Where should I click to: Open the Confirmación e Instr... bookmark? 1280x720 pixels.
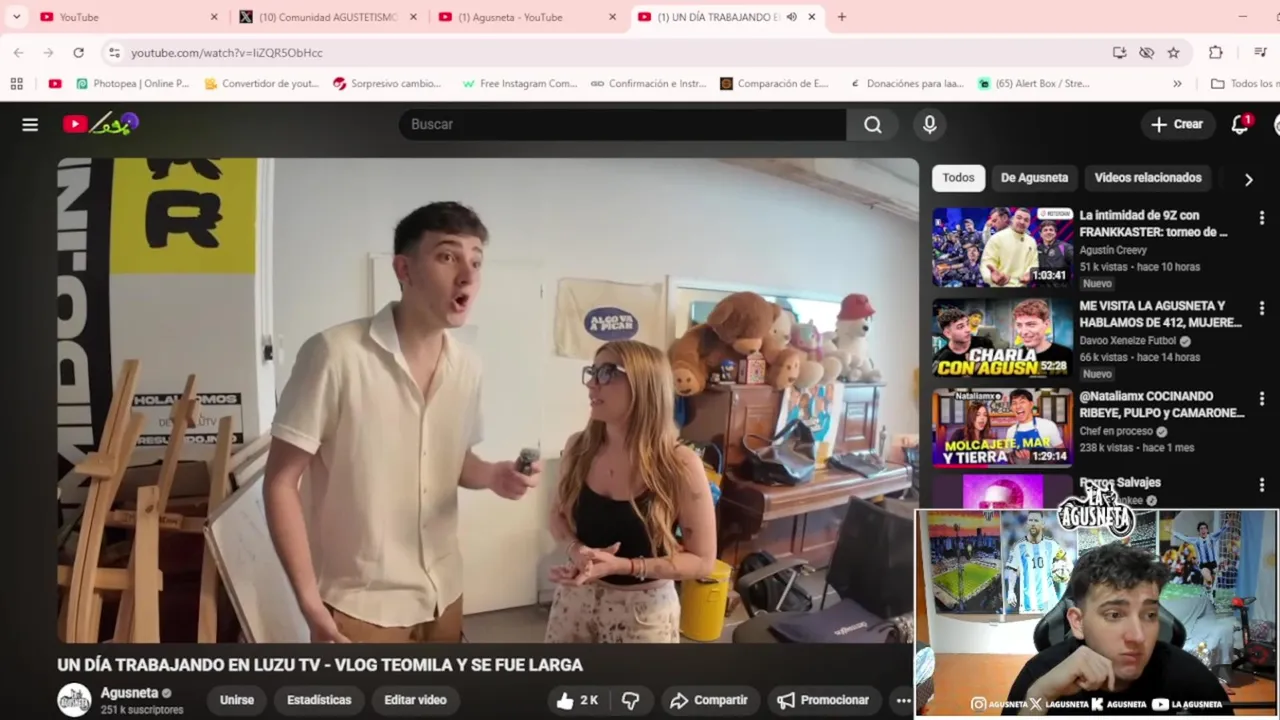(648, 83)
